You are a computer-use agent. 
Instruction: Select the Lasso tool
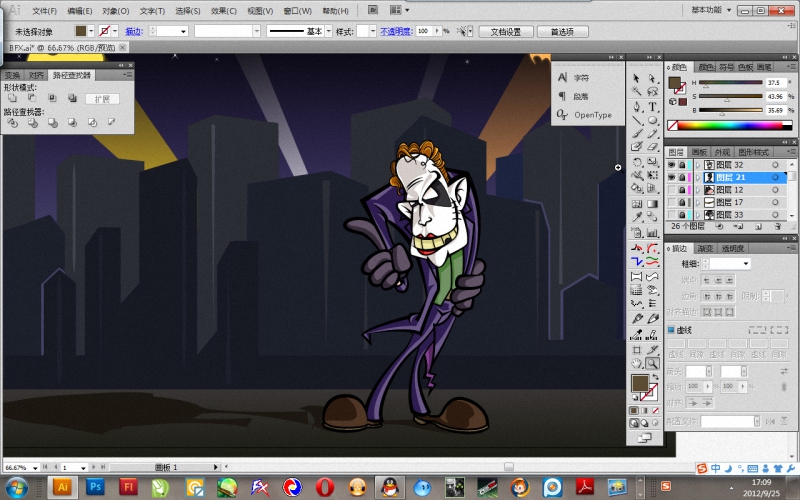652,91
